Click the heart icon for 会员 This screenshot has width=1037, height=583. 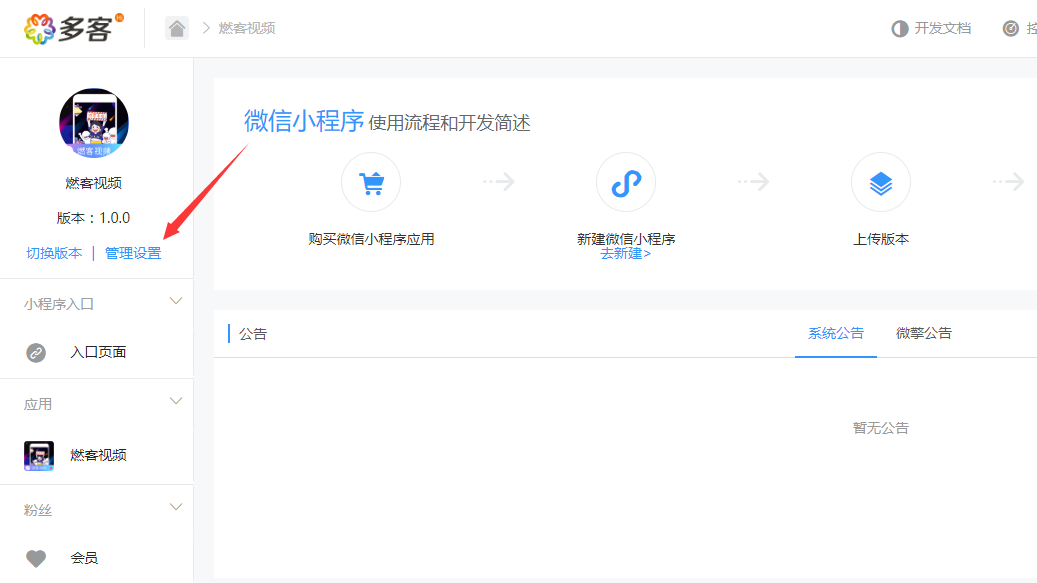(x=36, y=559)
